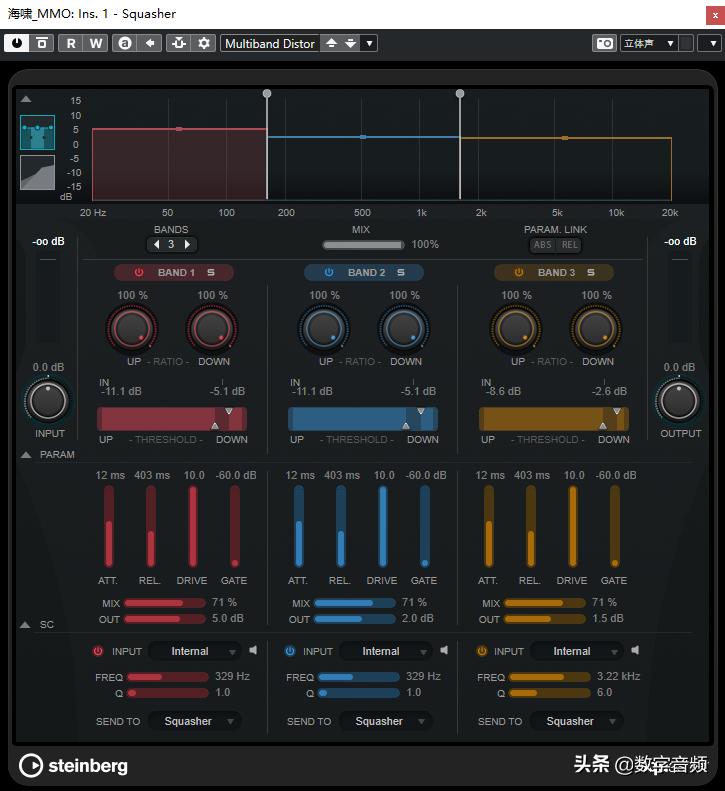725x791 pixels.
Task: Click the preset name field Multiband Distor
Action: coord(270,43)
